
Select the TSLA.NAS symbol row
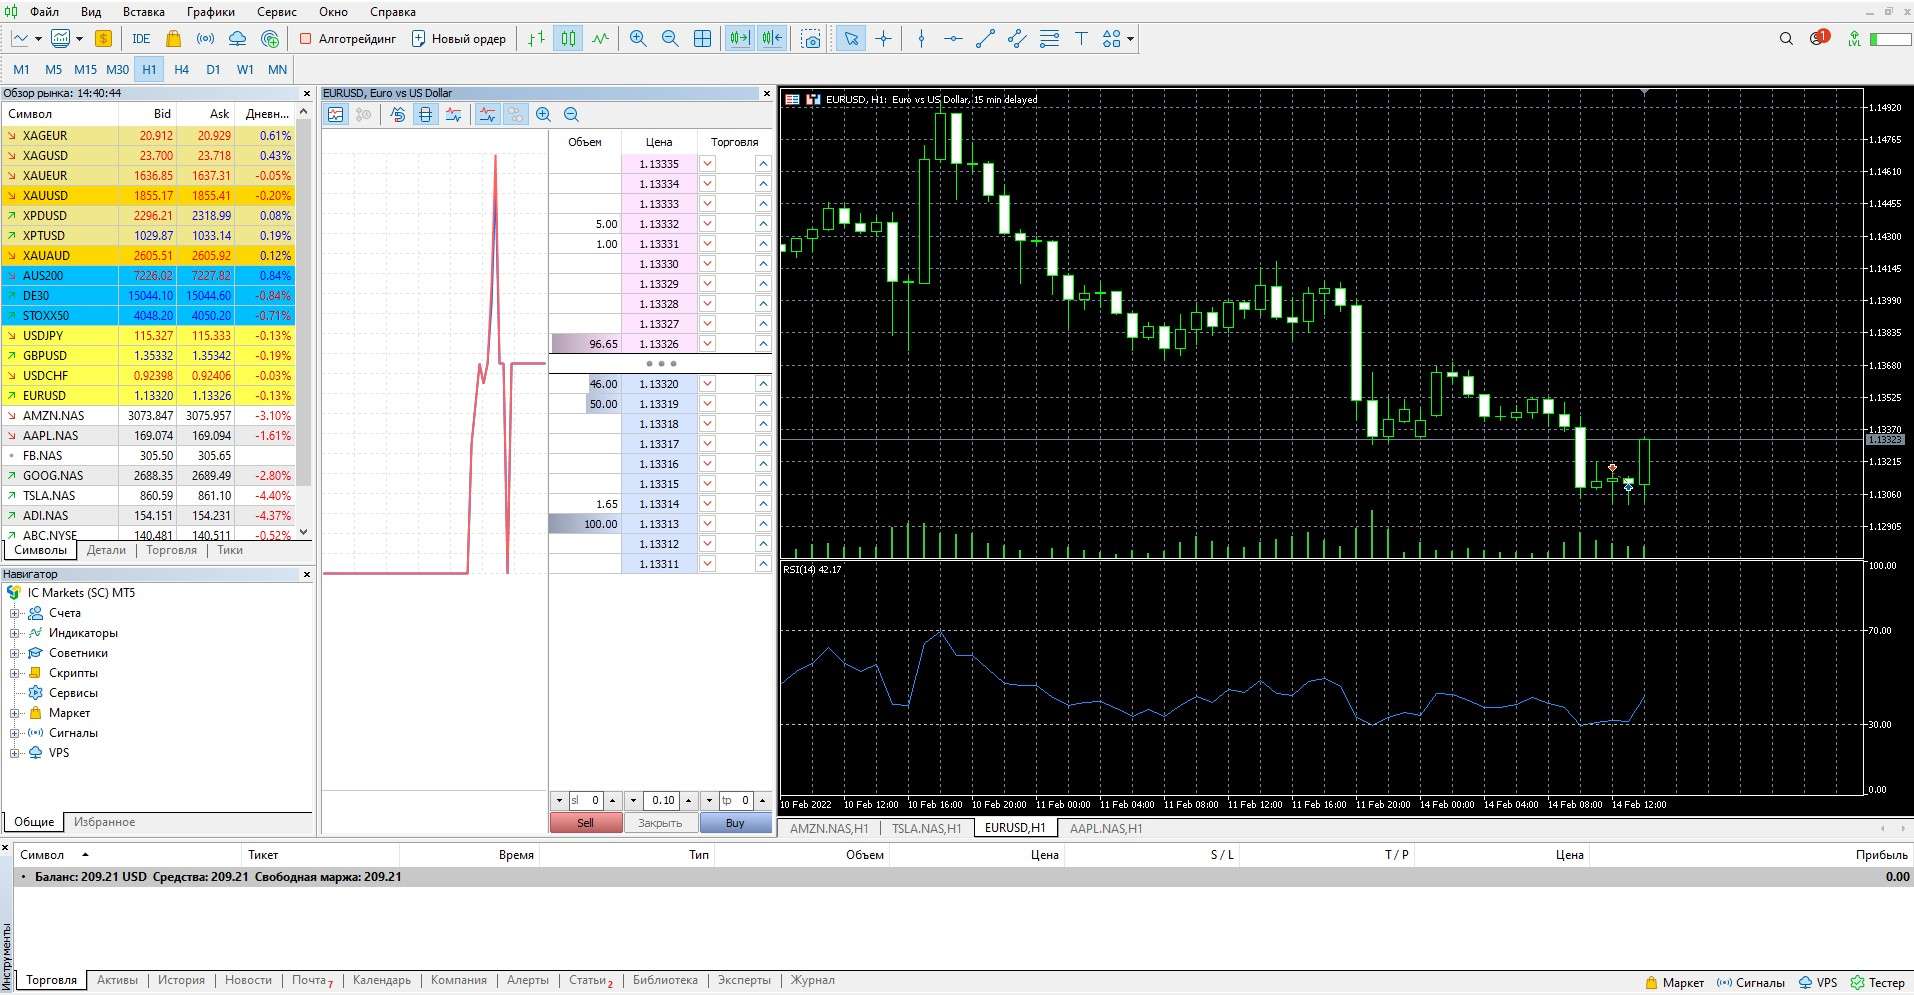150,496
